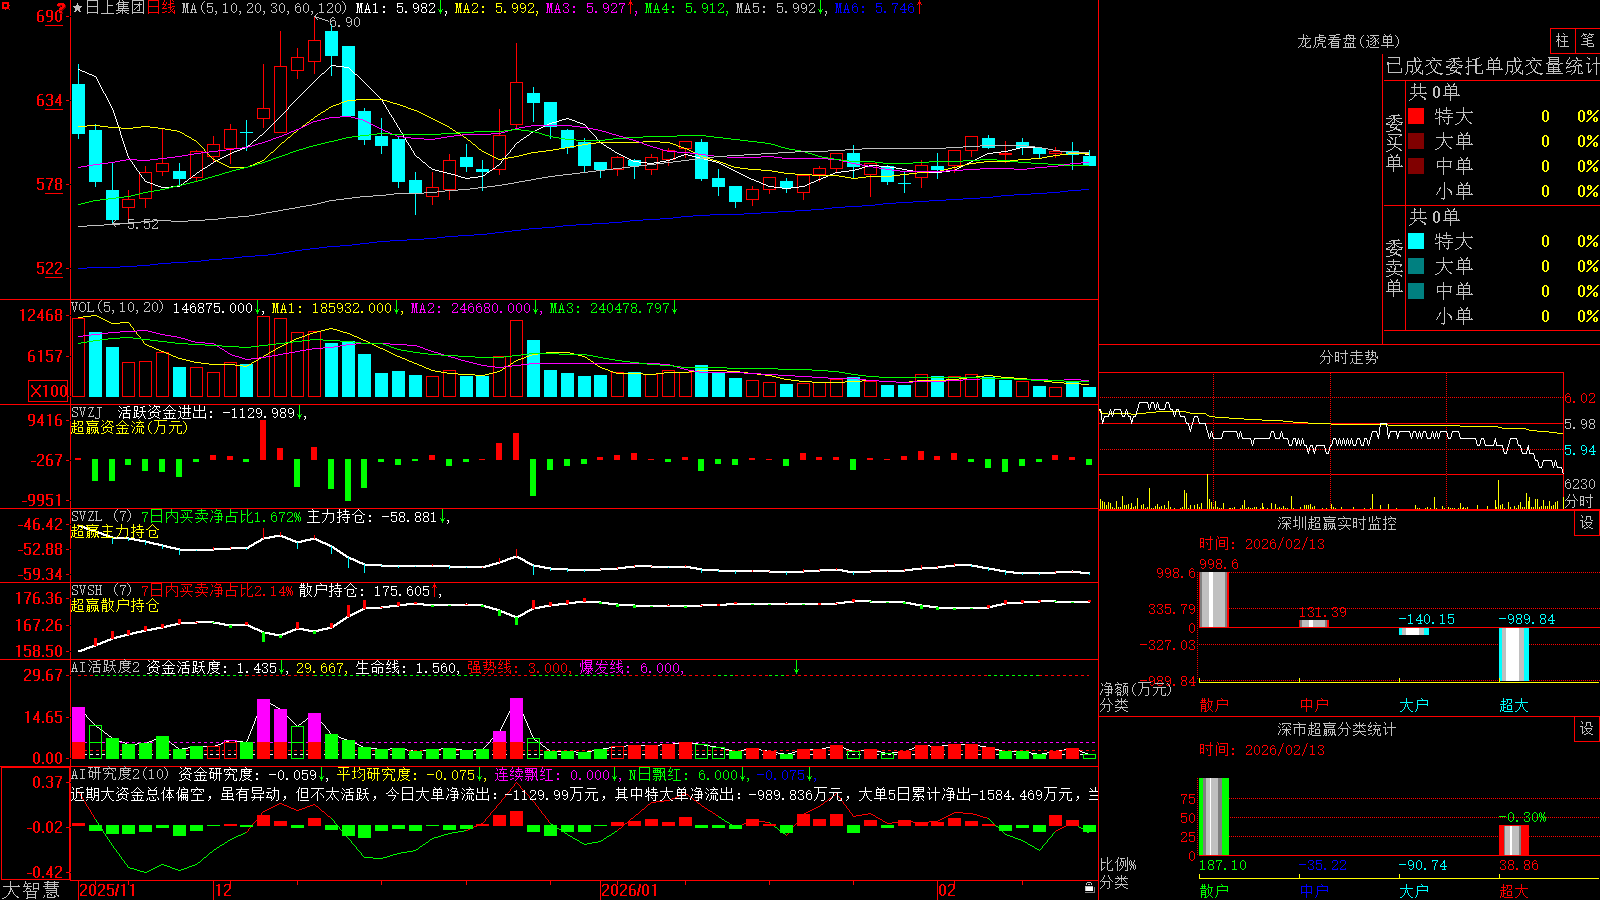The height and width of the screenshot is (900, 1600).
Task: Click the 深市超赢分类统计 panel title
Action: [1337, 729]
